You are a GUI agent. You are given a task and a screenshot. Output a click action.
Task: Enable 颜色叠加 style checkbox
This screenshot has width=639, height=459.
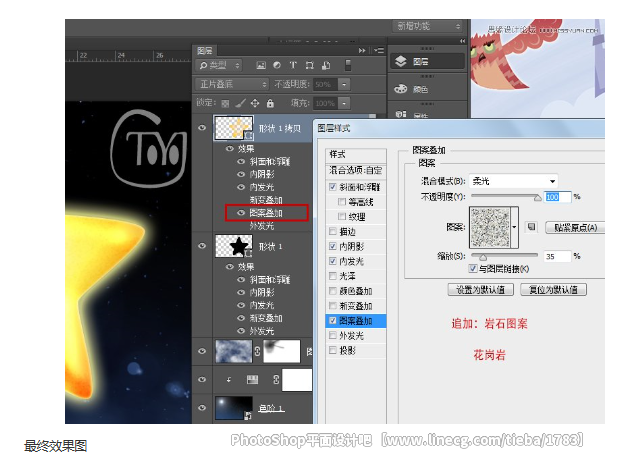click(333, 291)
